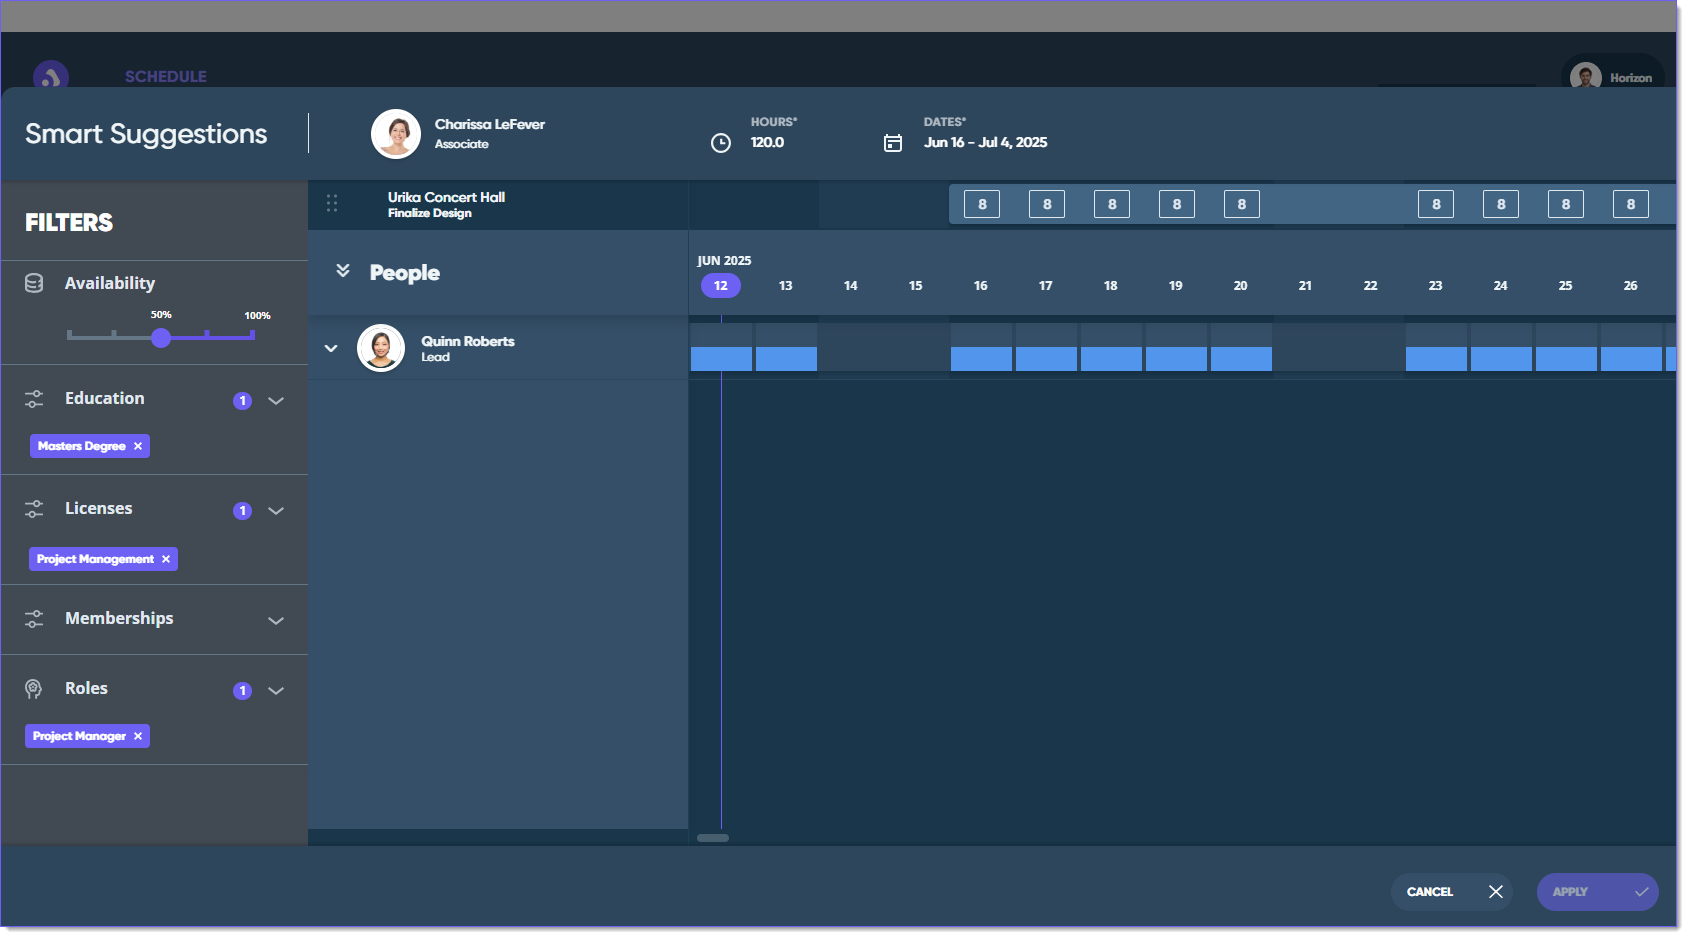
Task: Expand the Memberships filter section
Action: tap(276, 621)
